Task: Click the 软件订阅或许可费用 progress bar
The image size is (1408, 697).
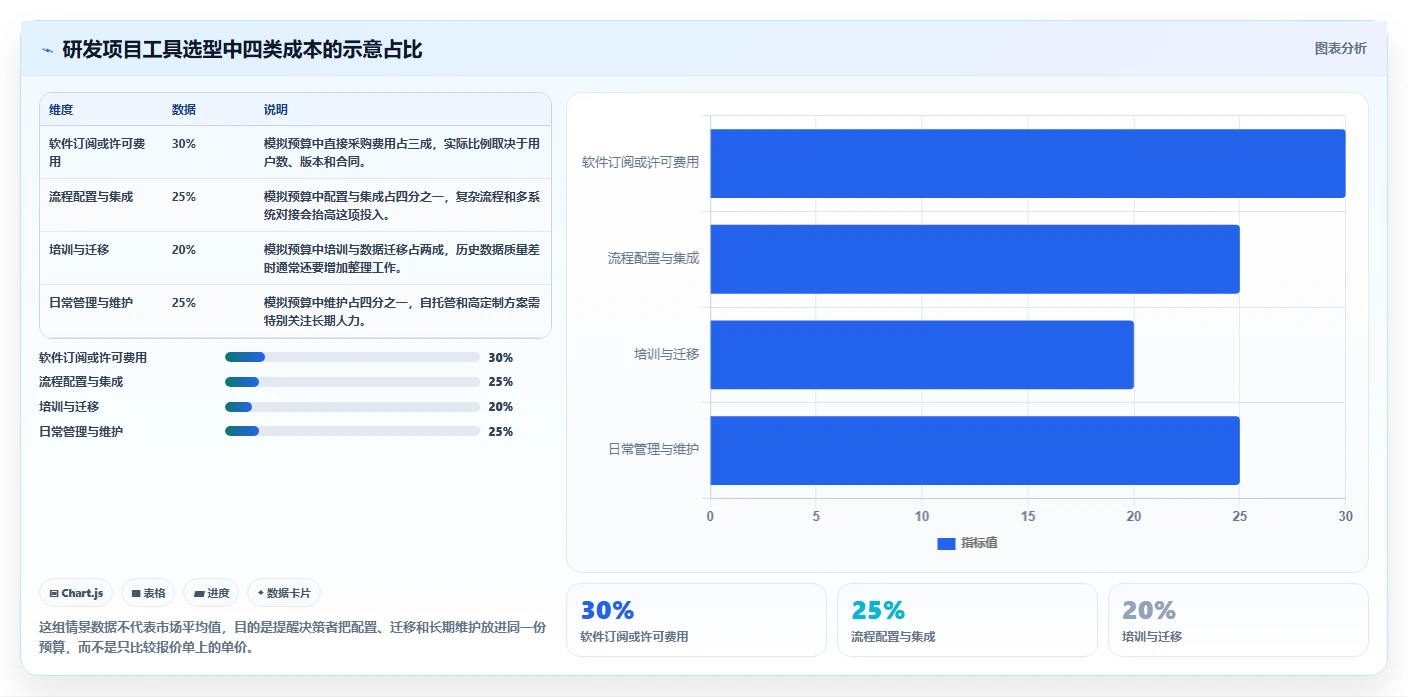Action: pyautogui.click(x=352, y=357)
